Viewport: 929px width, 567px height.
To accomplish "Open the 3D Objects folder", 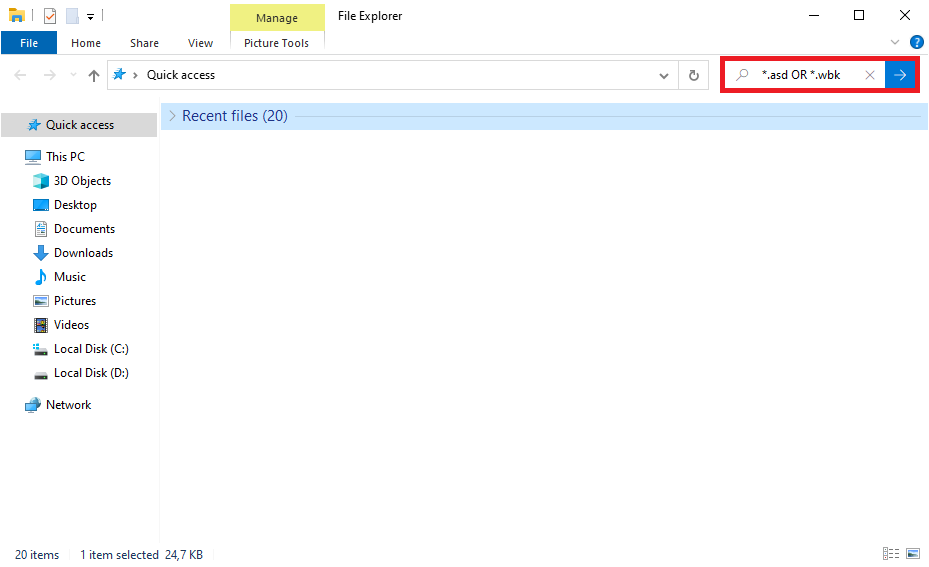I will click(82, 181).
